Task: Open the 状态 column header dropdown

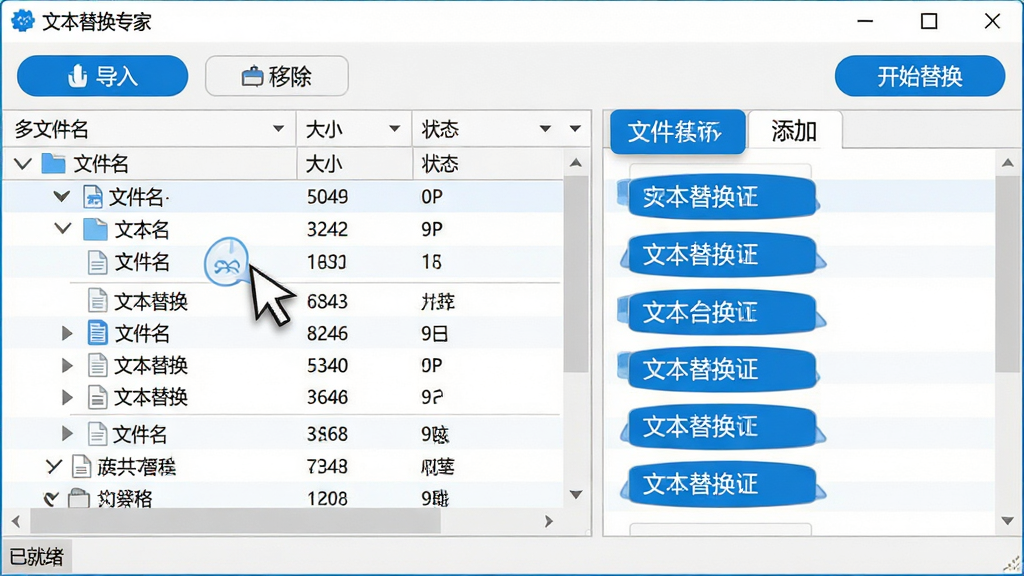Action: (545, 129)
